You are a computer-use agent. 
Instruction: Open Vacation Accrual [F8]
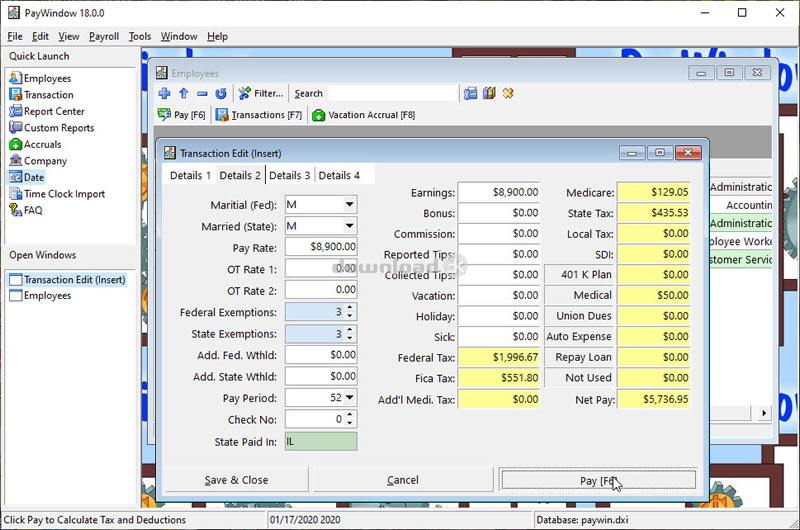coord(363,115)
